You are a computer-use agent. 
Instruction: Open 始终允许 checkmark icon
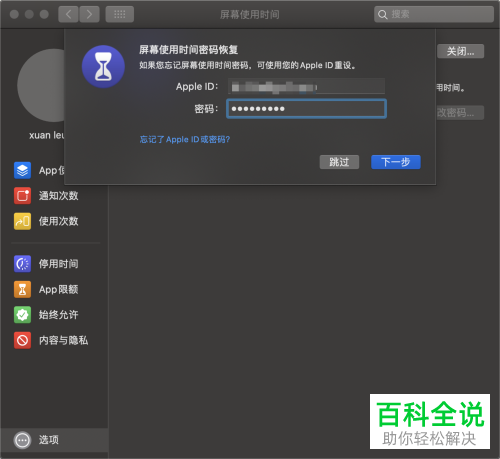point(22,315)
